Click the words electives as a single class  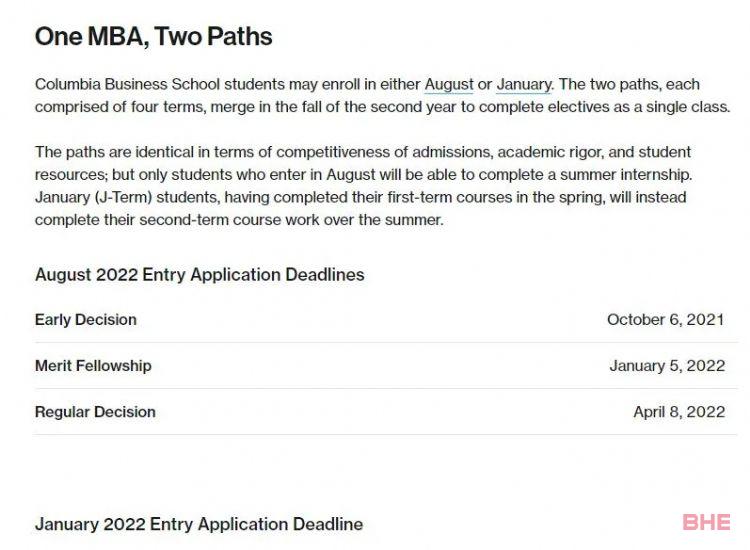click(x=638, y=107)
